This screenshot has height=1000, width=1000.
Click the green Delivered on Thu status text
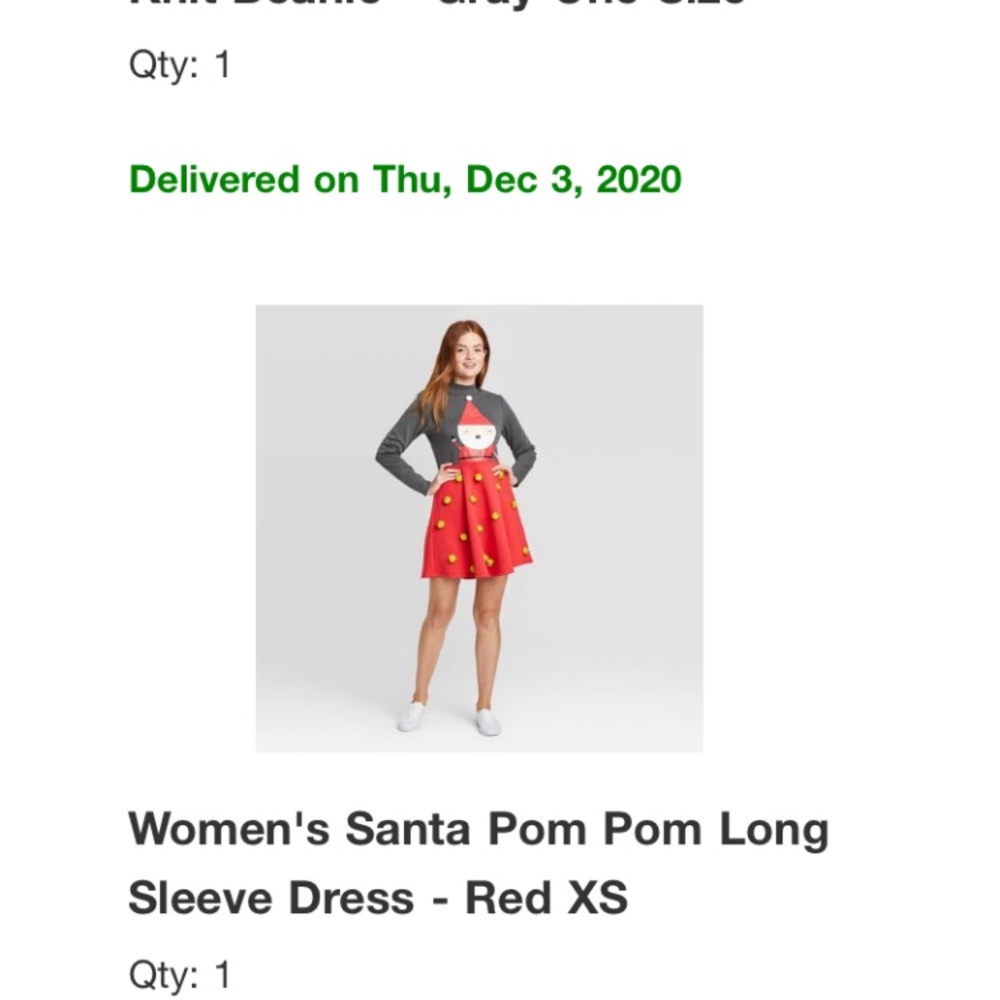pyautogui.click(x=405, y=180)
